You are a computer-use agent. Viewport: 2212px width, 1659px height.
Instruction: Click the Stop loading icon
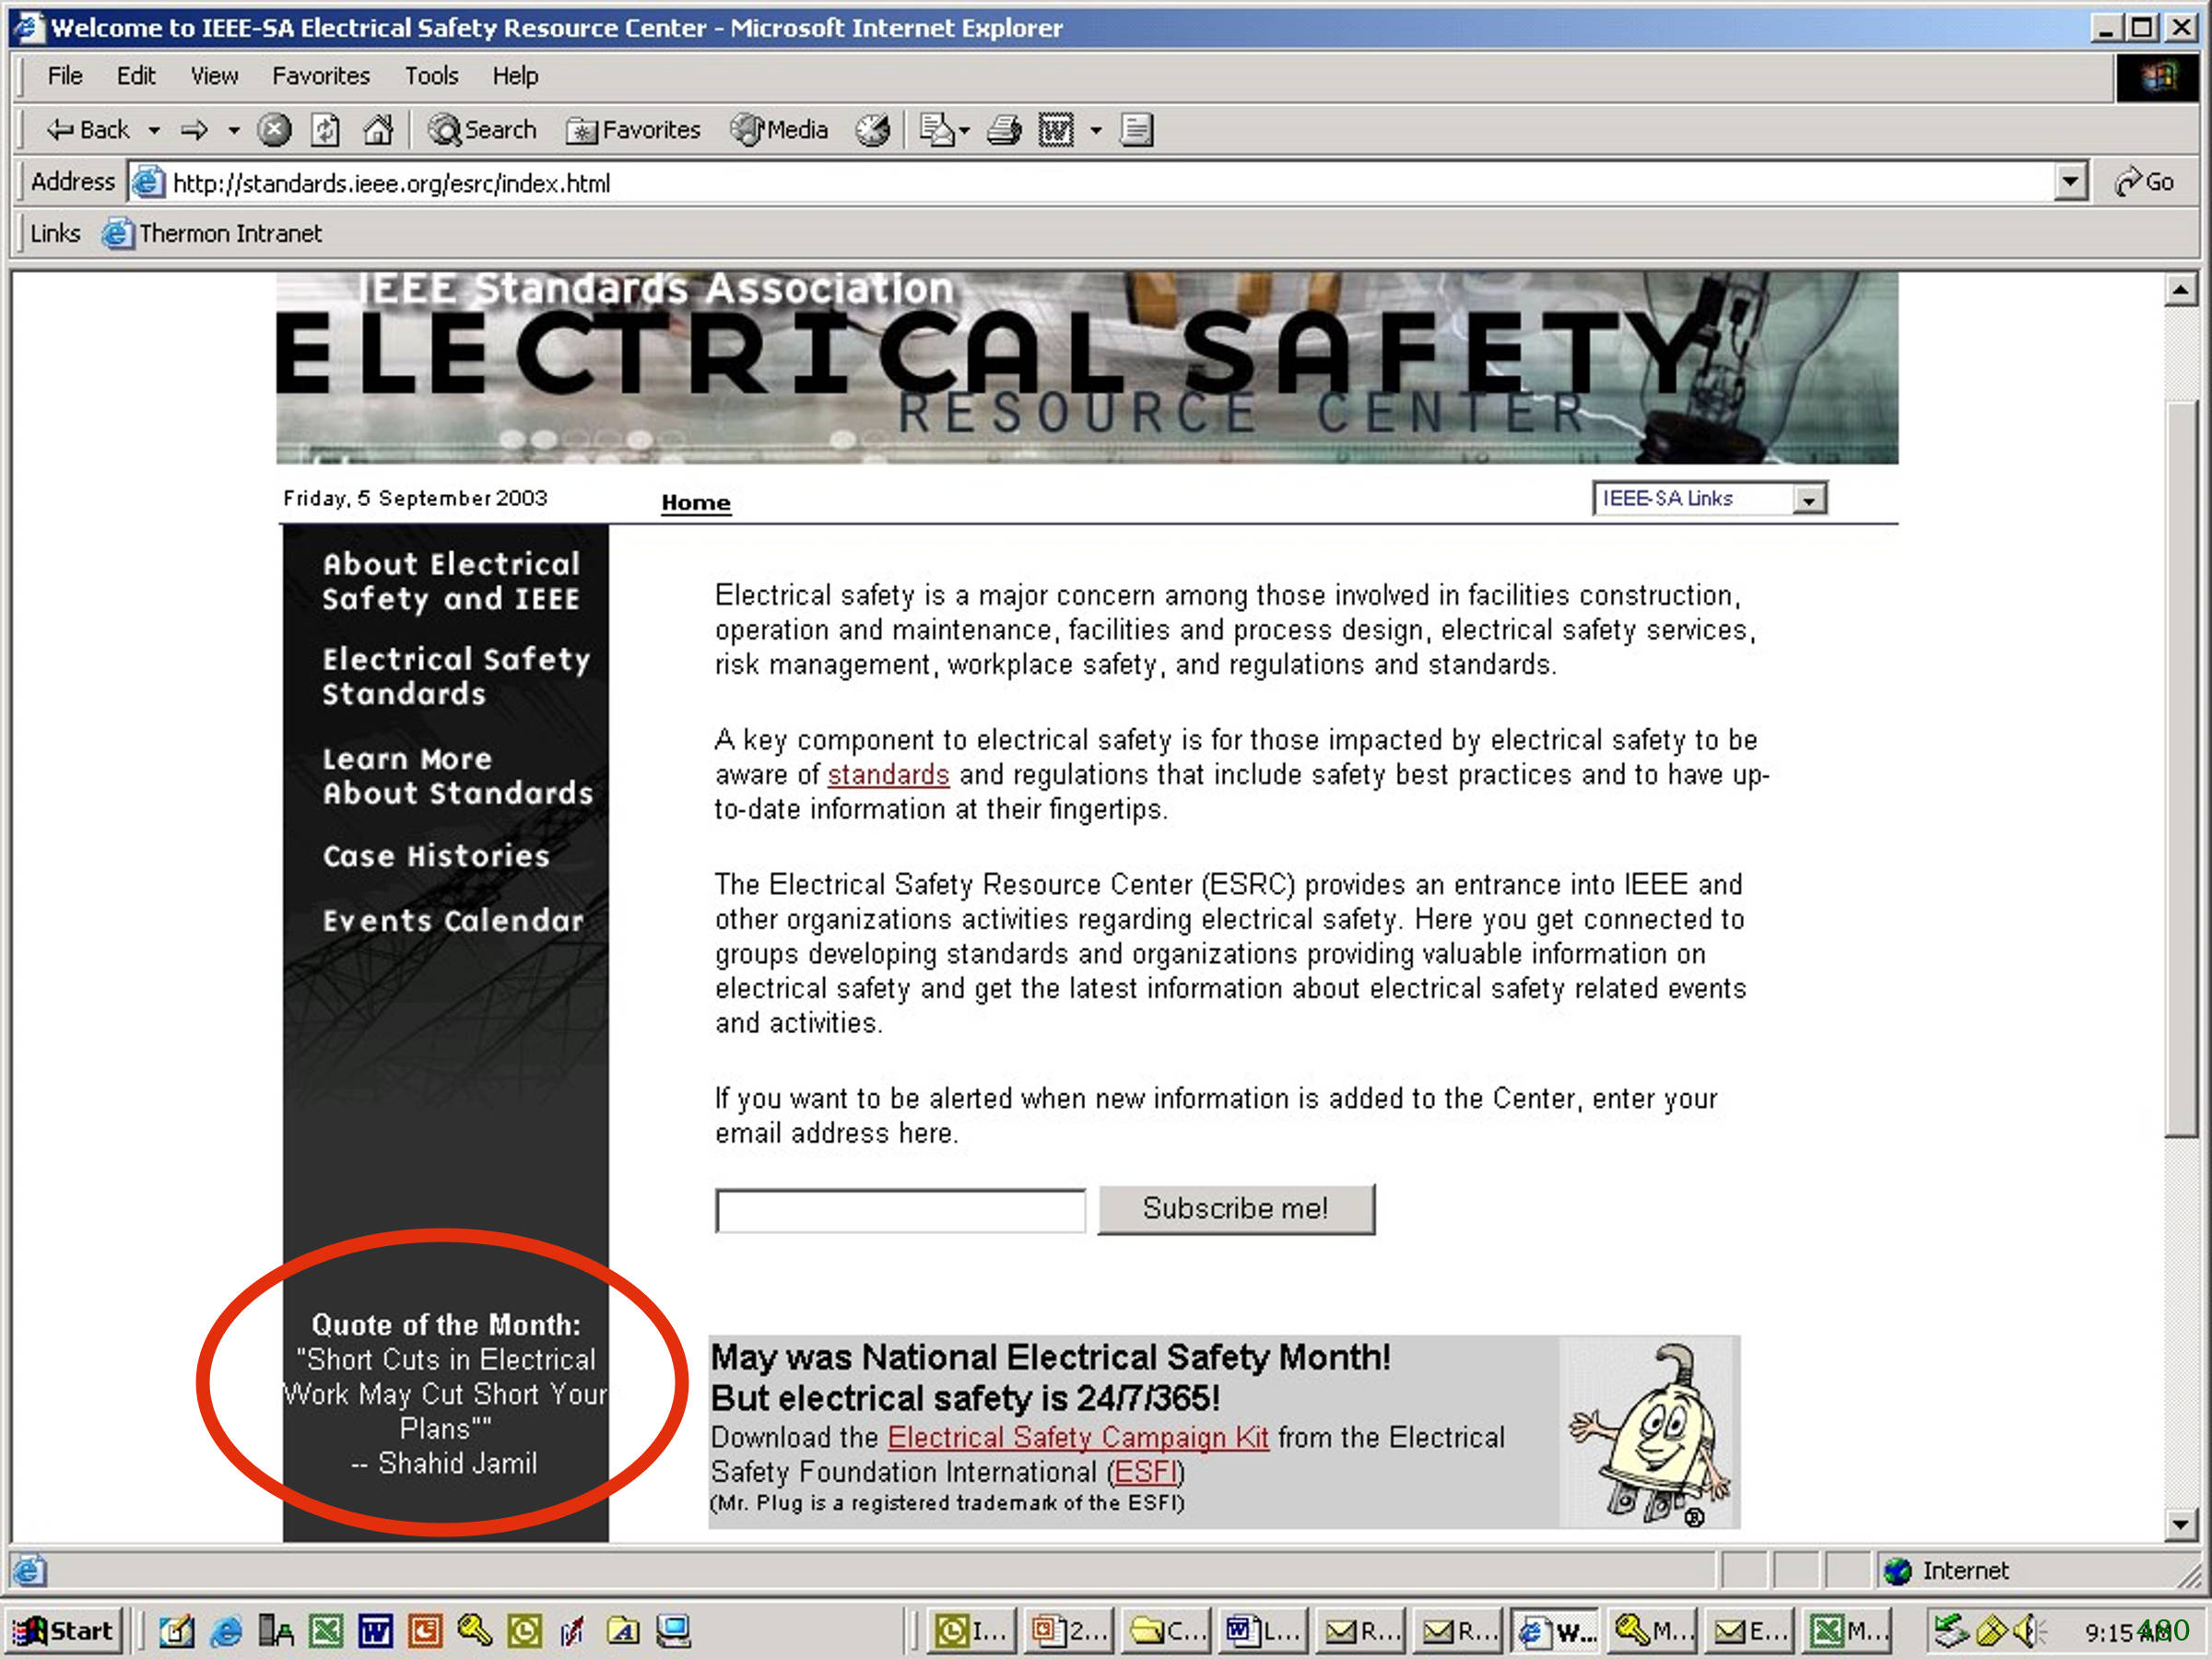pyautogui.click(x=274, y=130)
